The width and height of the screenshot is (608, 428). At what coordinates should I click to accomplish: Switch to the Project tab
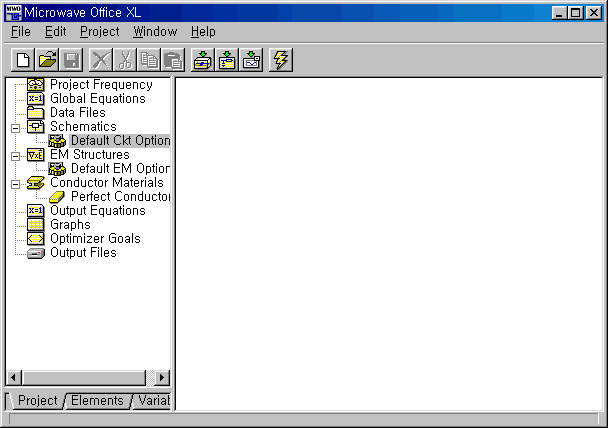(x=37, y=400)
